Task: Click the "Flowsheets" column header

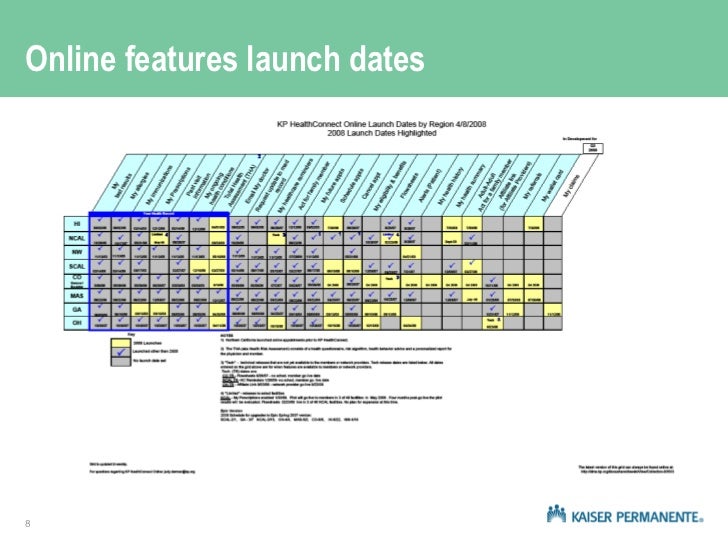Action: pyautogui.click(x=410, y=186)
